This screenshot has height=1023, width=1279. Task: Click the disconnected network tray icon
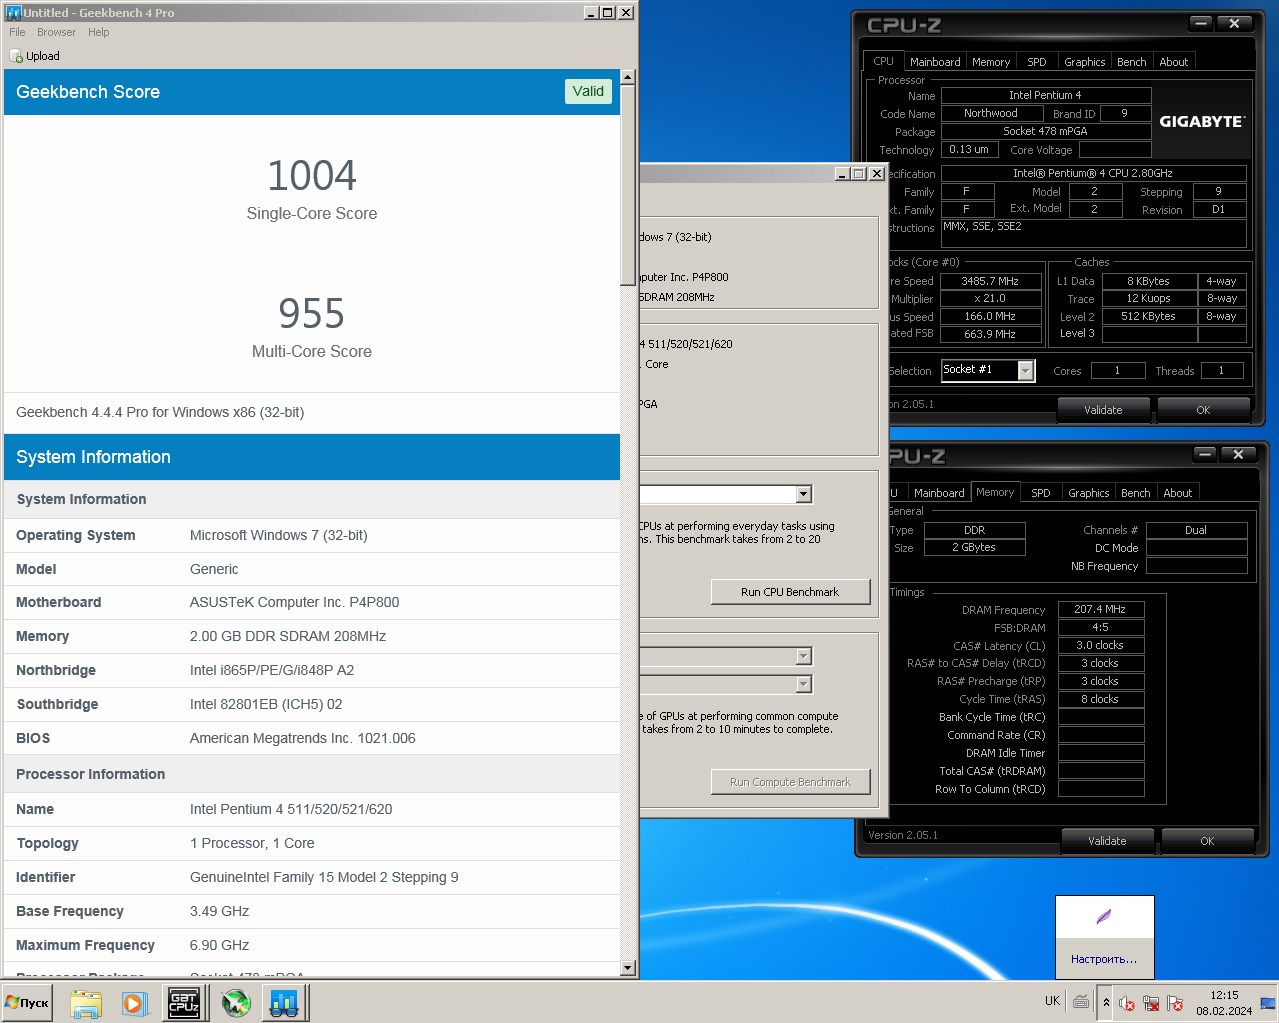(1151, 1003)
